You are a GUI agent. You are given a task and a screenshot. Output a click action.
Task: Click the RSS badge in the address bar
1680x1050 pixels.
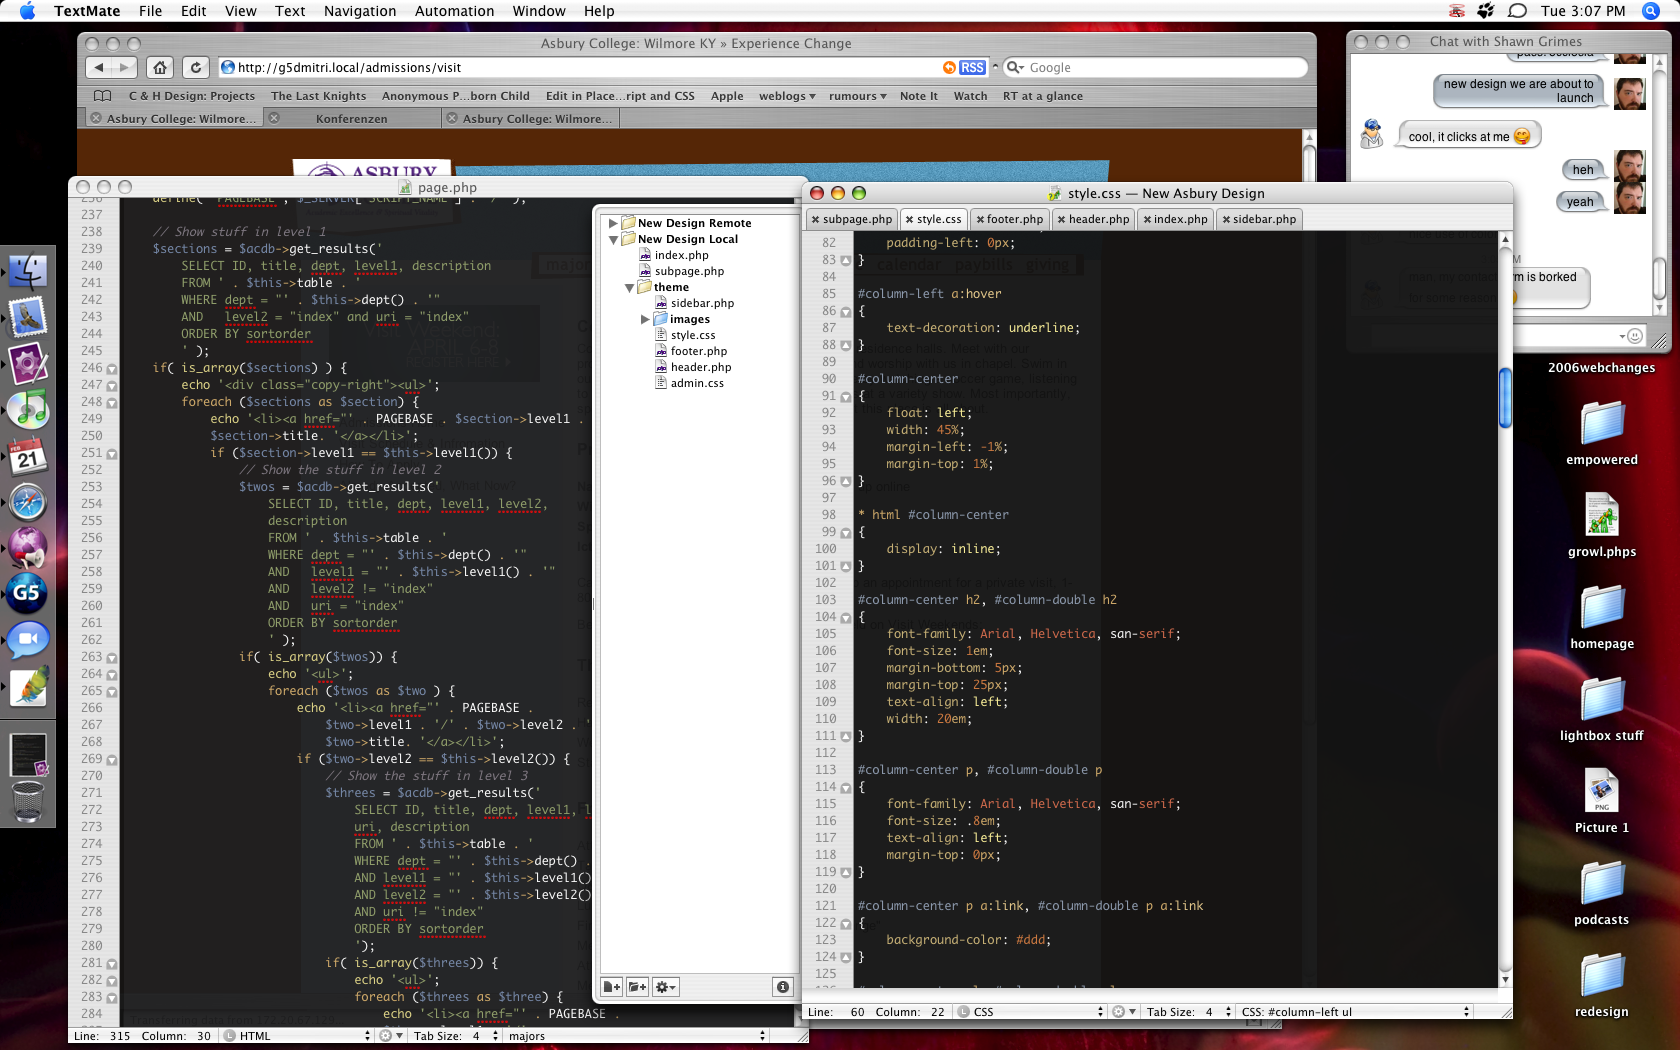click(x=972, y=68)
